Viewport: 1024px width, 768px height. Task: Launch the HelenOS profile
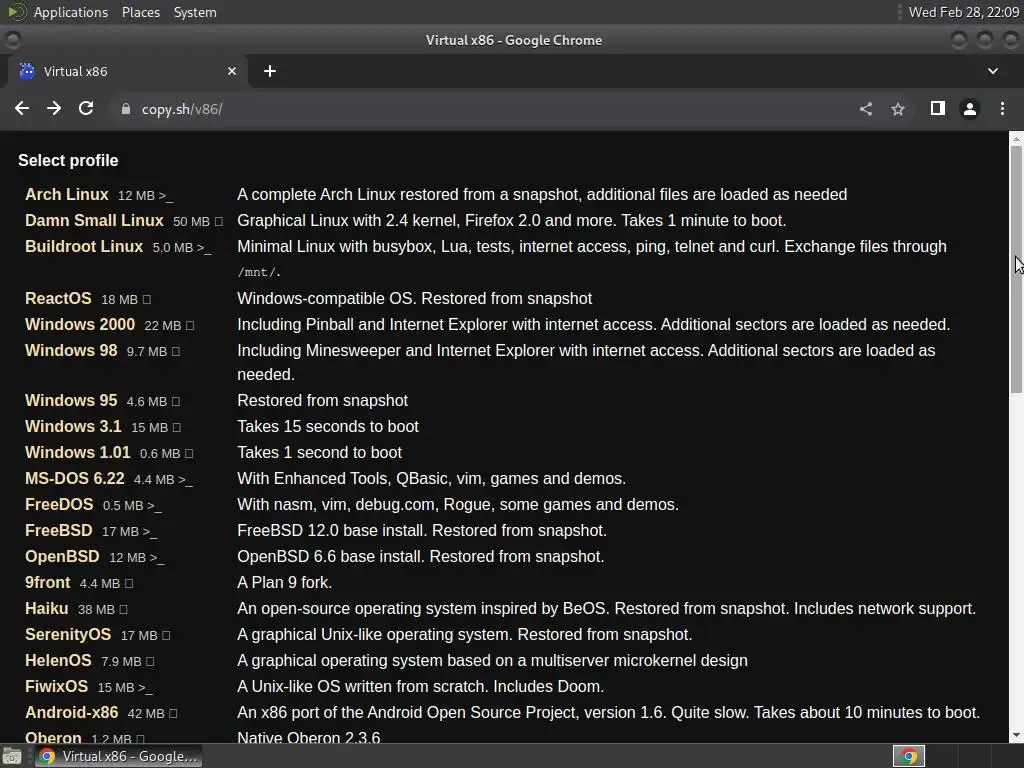click(58, 661)
